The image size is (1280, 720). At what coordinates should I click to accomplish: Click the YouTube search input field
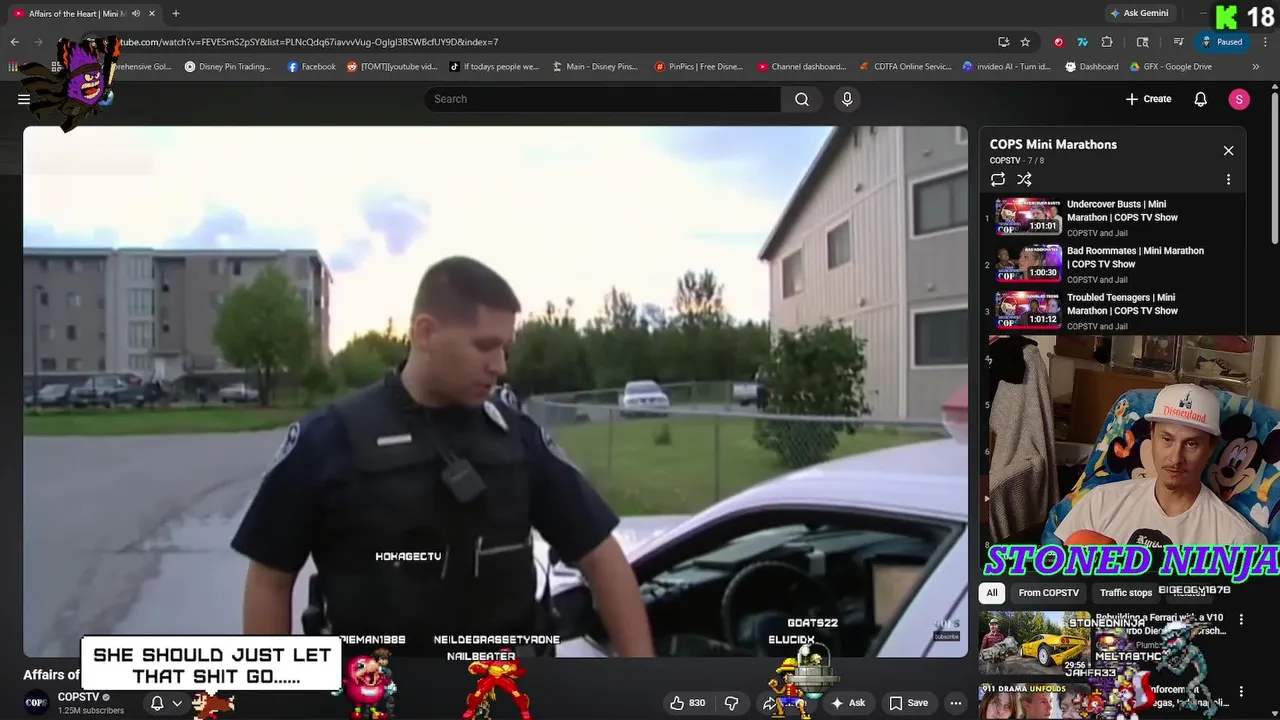(603, 99)
